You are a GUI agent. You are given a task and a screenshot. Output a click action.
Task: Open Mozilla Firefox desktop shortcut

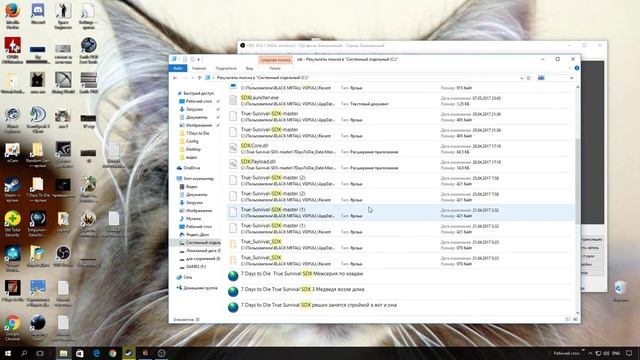13,16
